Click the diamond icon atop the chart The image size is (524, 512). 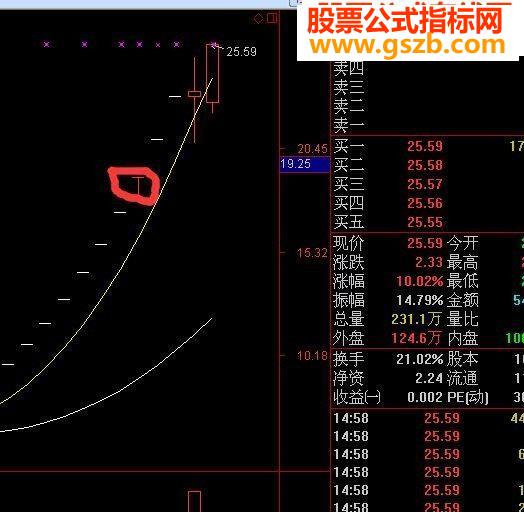(x=258, y=18)
